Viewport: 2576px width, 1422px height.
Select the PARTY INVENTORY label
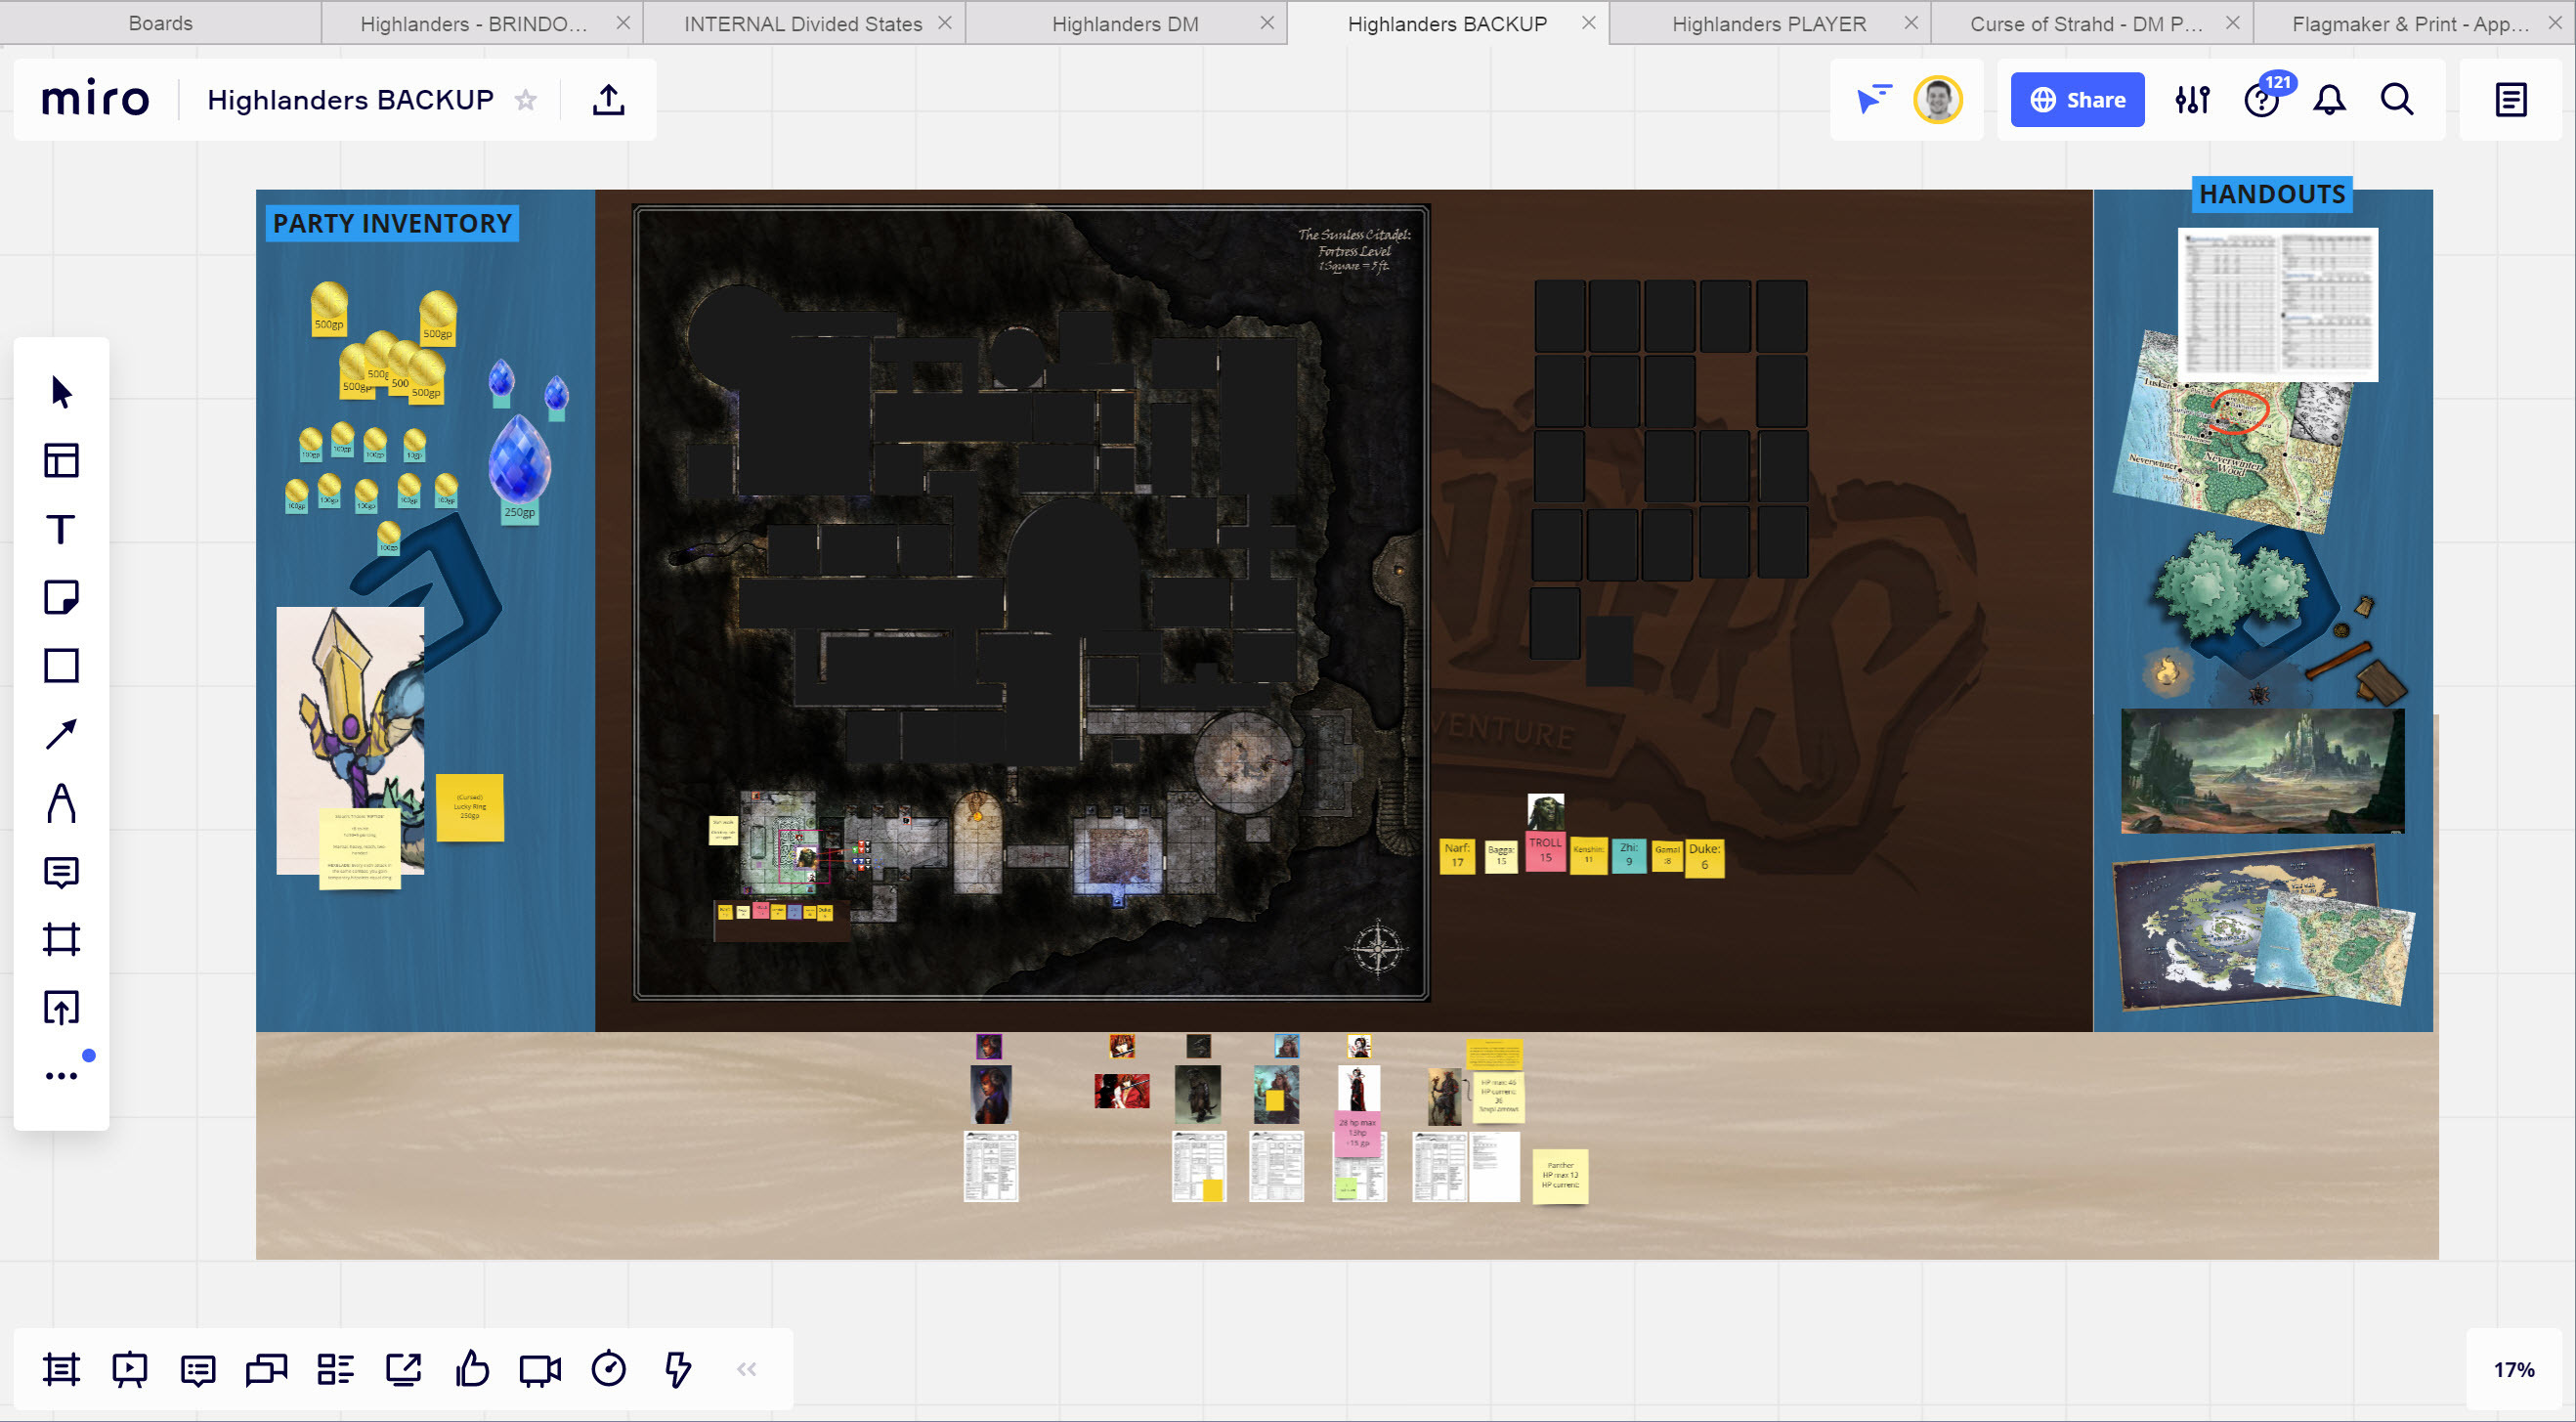pos(392,223)
